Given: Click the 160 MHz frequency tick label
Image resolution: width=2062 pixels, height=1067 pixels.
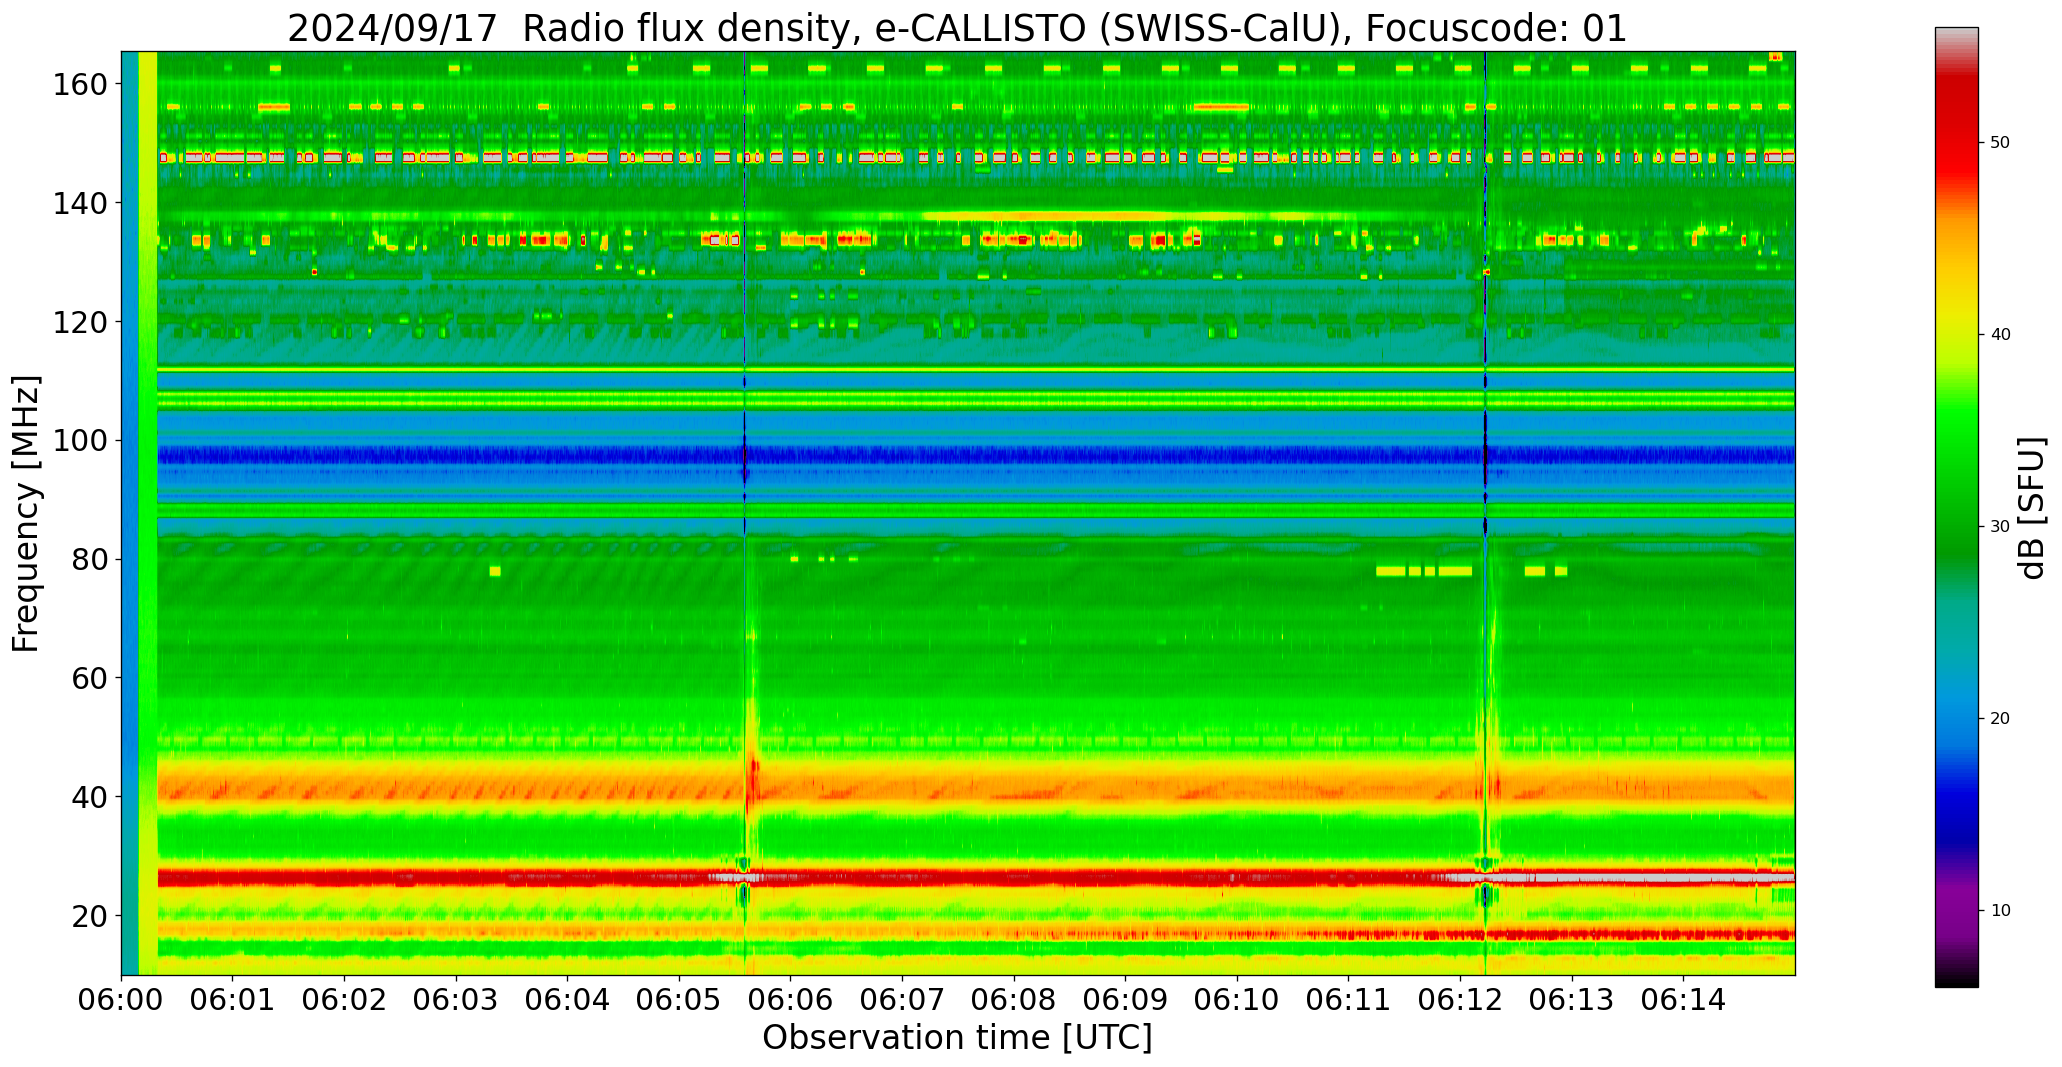Looking at the screenshot, I should (79, 85).
